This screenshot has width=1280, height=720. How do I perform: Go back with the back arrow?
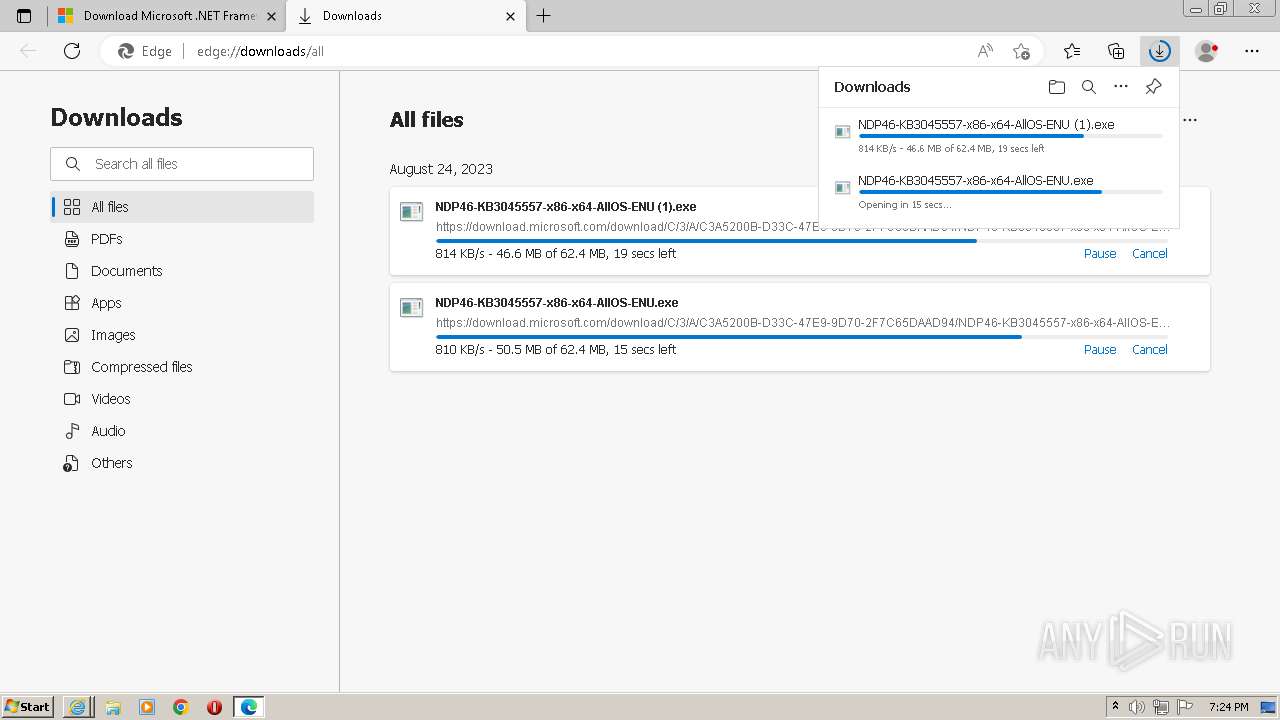pos(28,51)
